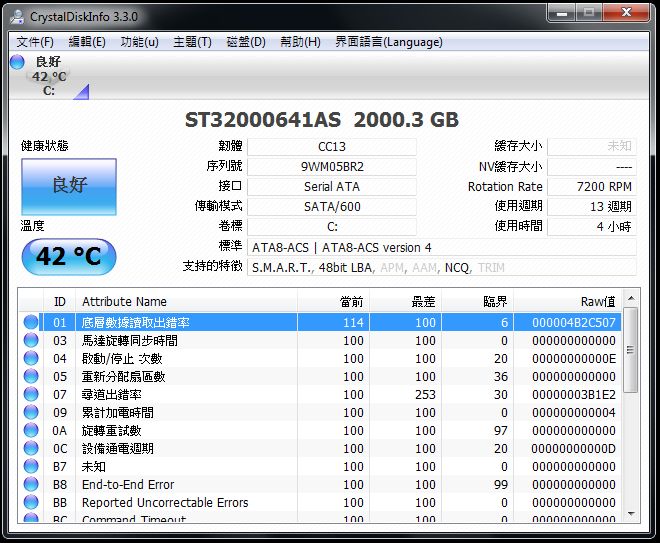This screenshot has height=543, width=660.
Task: Click status orb for attribute 03
Action: tap(31, 340)
